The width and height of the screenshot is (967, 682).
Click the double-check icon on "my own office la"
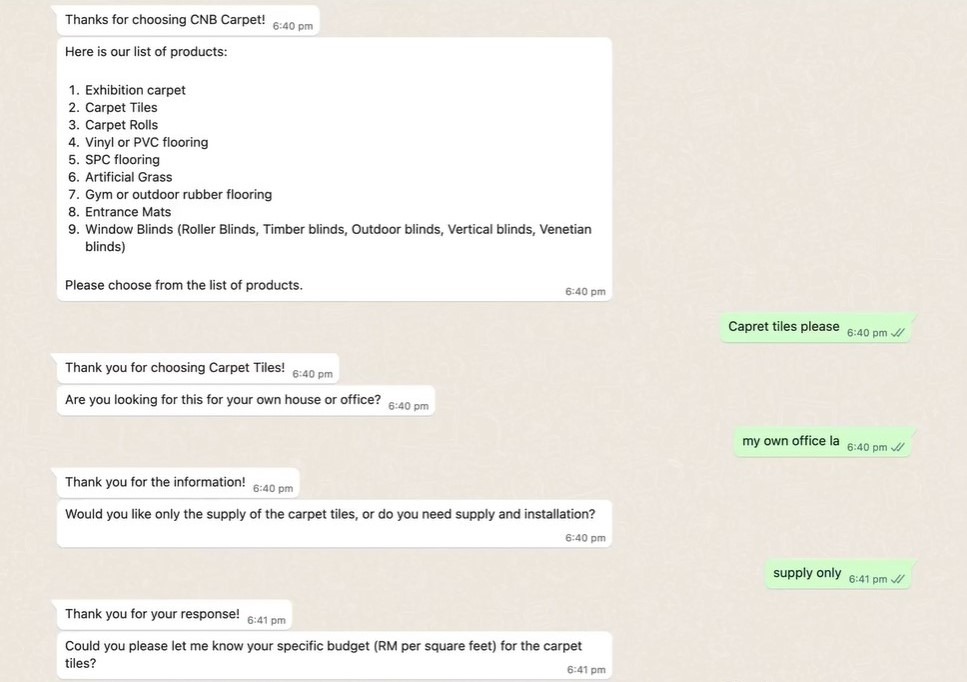coord(898,447)
